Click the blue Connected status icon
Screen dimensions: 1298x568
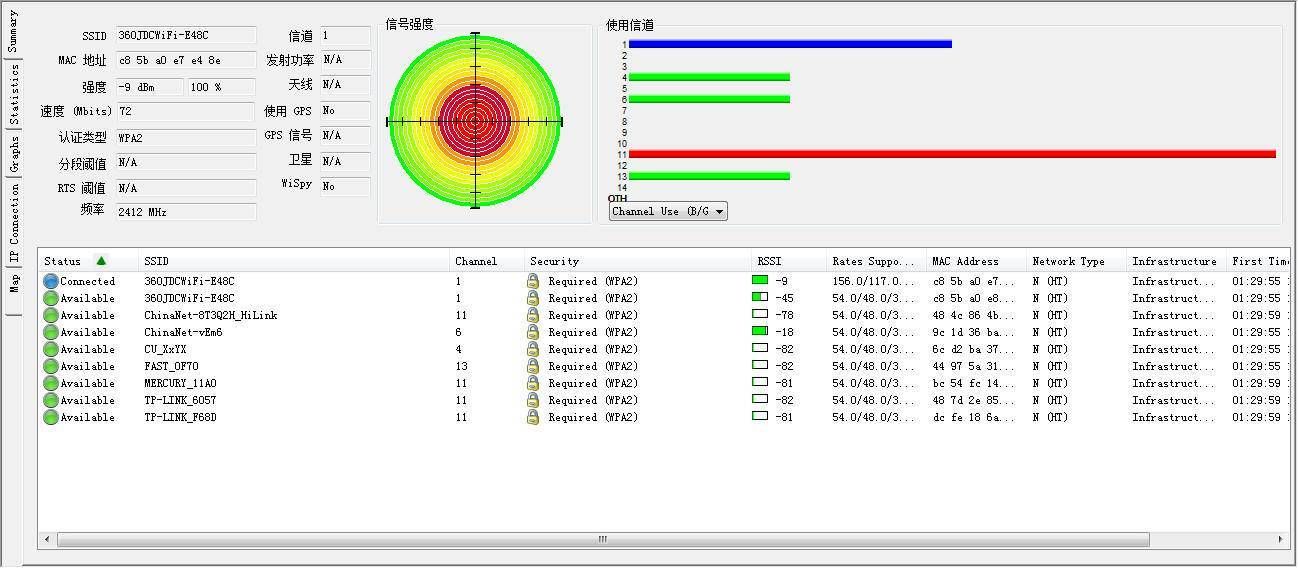click(51, 282)
